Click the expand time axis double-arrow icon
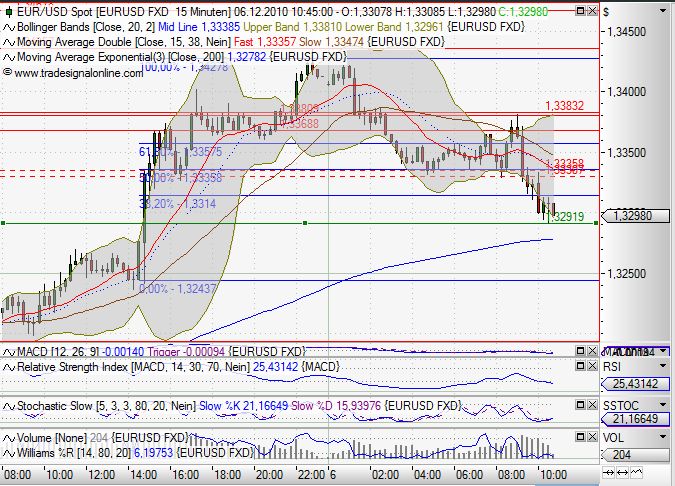 click(622, 473)
